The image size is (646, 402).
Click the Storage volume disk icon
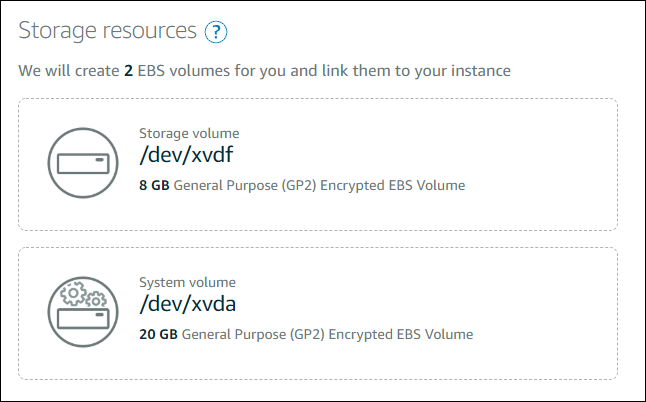click(84, 163)
